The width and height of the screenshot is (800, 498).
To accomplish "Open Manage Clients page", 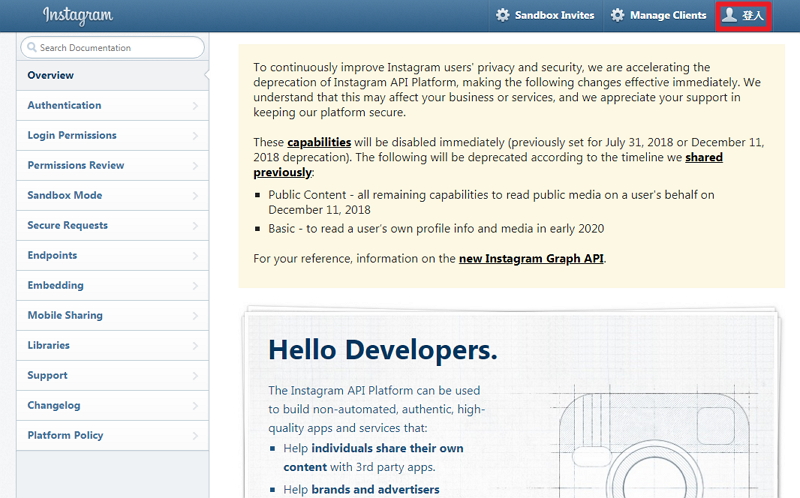I will tap(659, 15).
